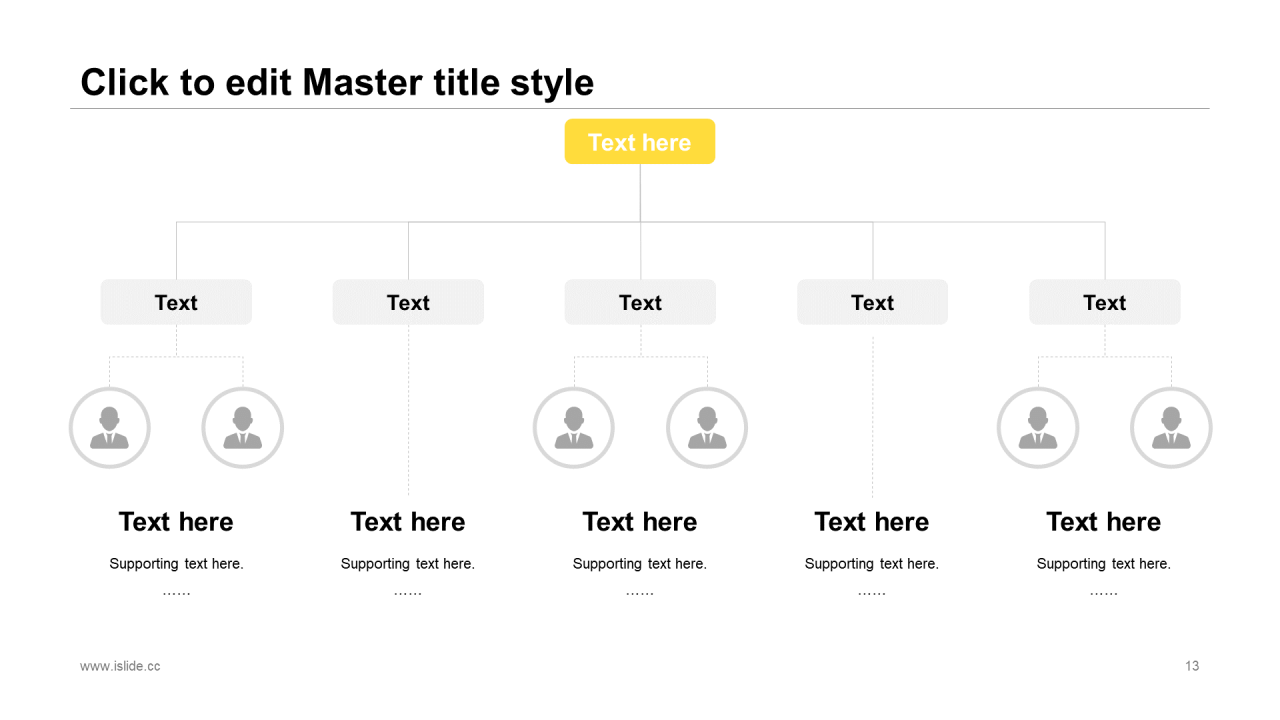This screenshot has height=720, width=1280.
Task: Click right person icon under middle Text box
Action: pos(707,428)
